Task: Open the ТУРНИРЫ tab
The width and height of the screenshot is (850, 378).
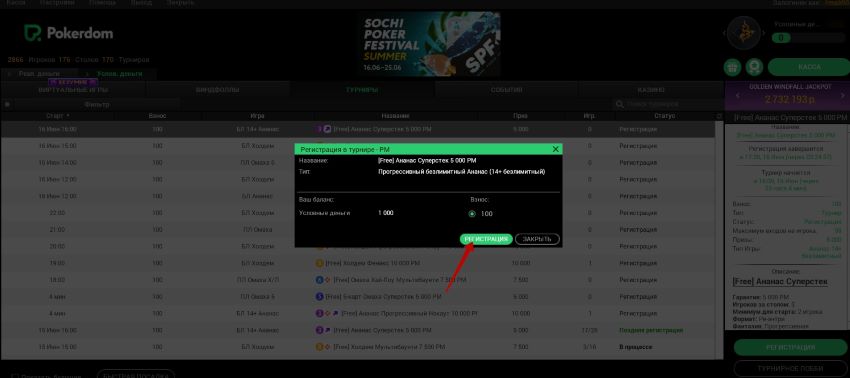Action: pyautogui.click(x=362, y=90)
